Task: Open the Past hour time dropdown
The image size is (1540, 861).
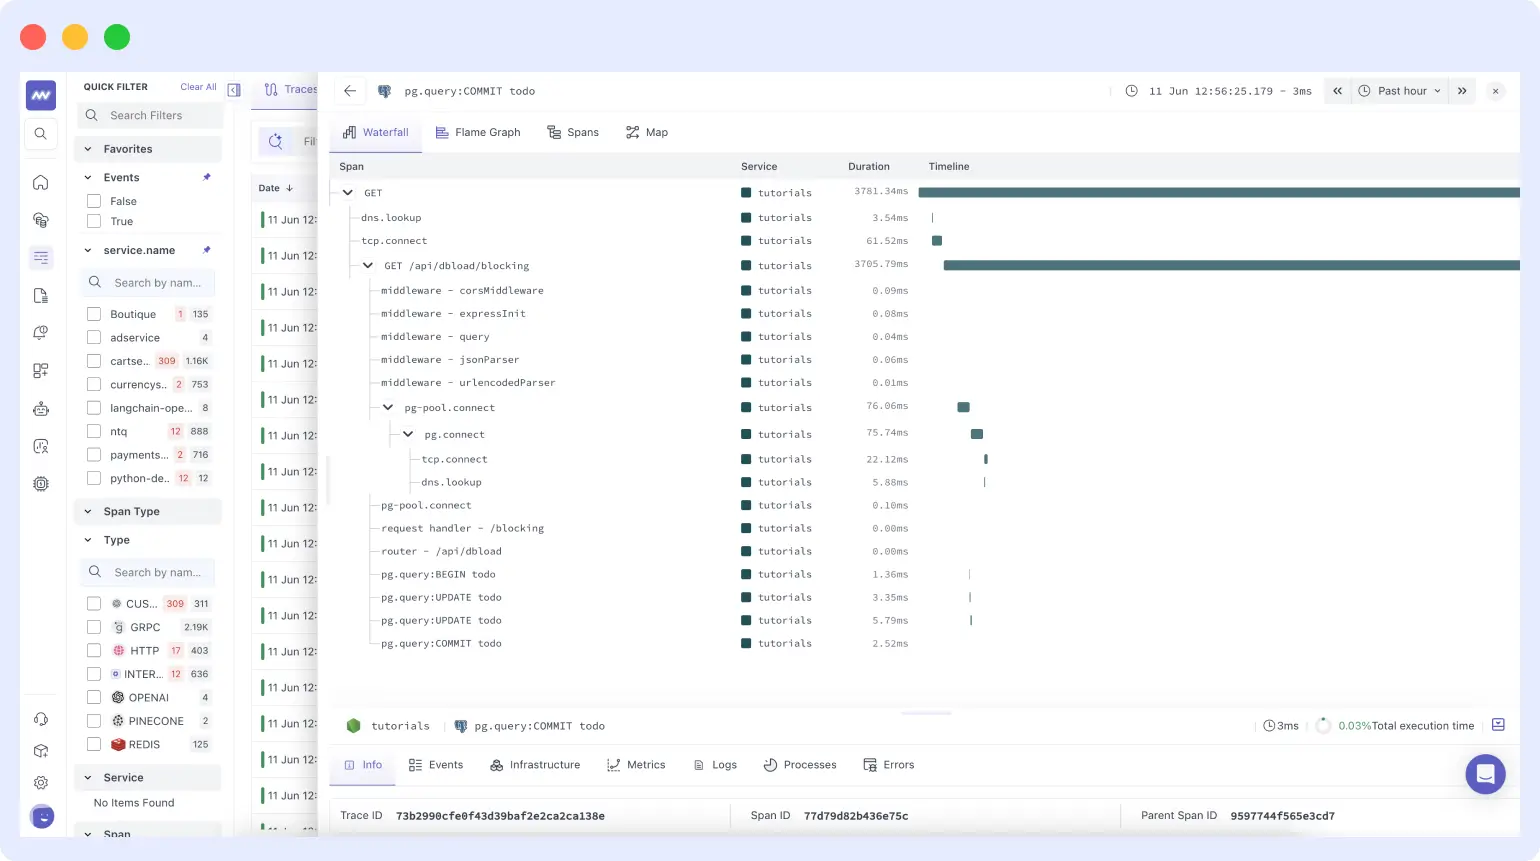Action: click(x=1399, y=91)
